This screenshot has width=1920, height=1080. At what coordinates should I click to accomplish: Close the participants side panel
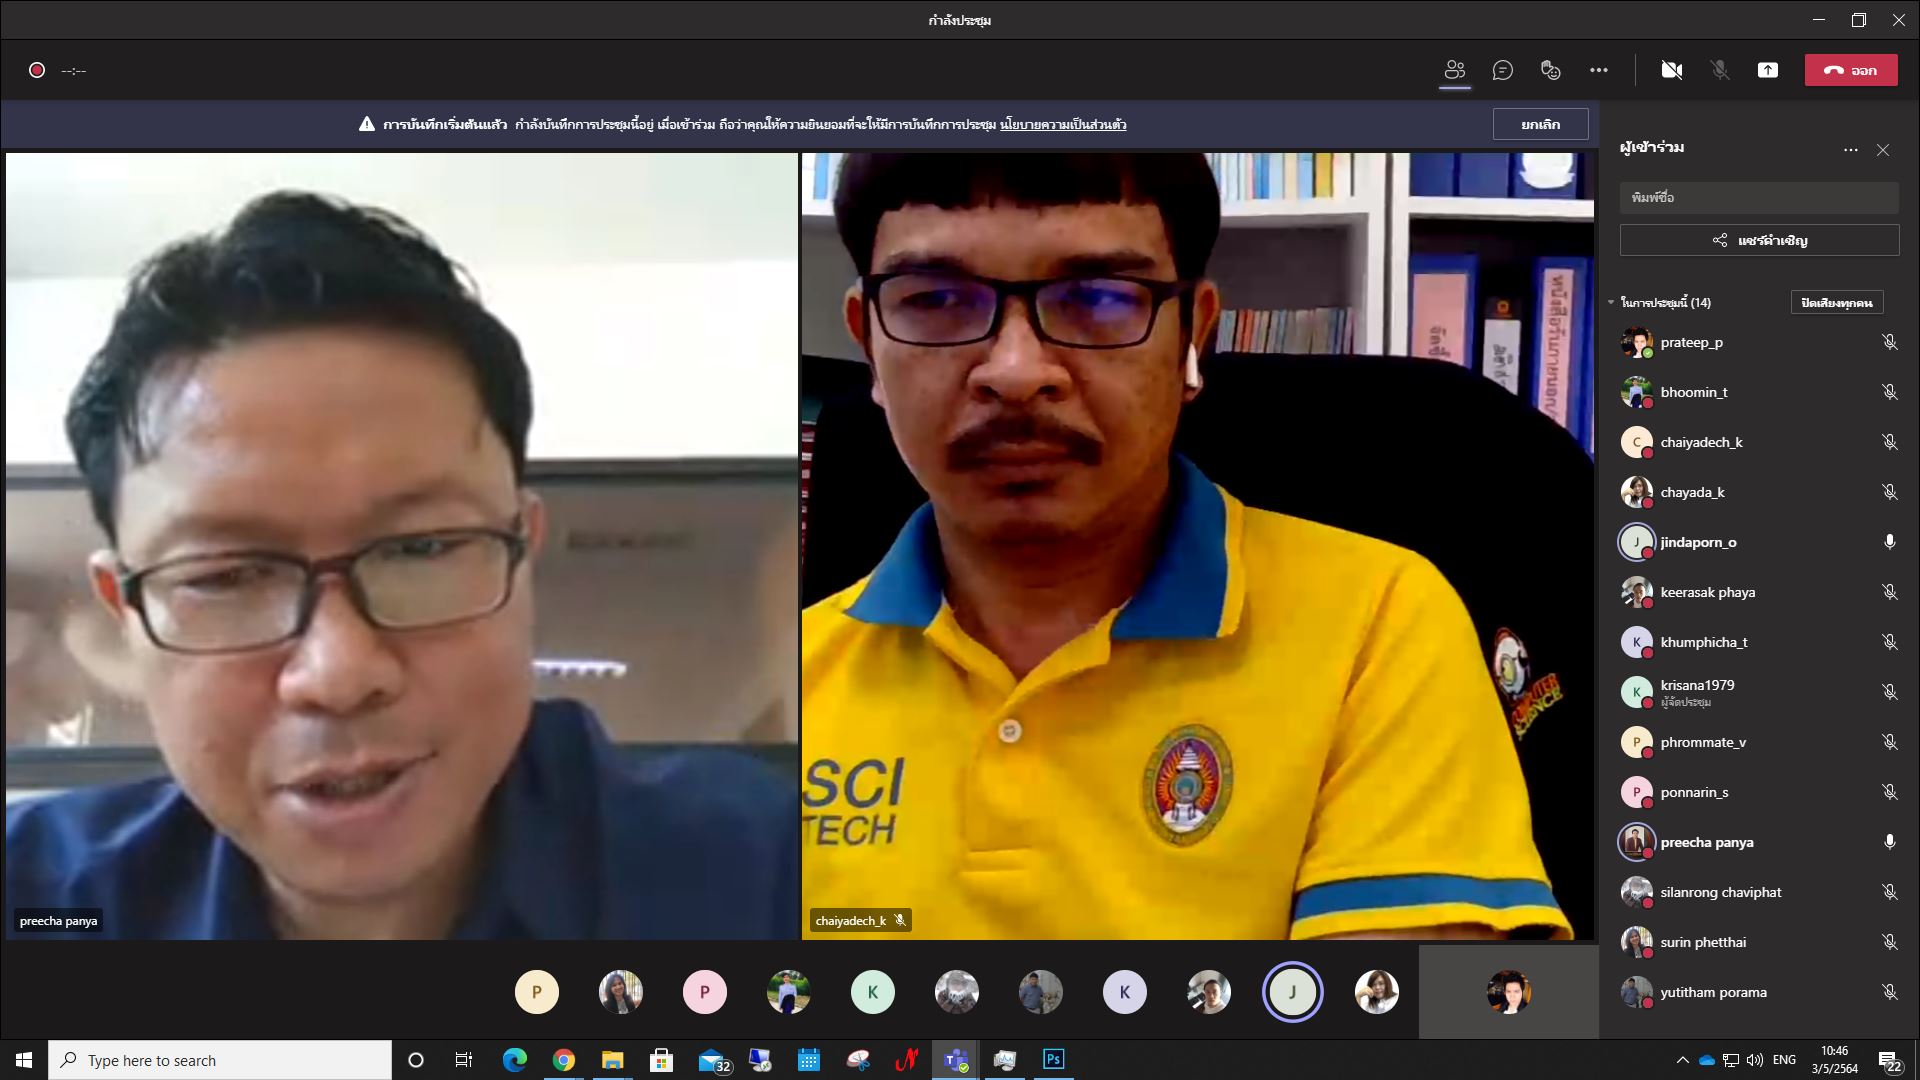point(1883,150)
